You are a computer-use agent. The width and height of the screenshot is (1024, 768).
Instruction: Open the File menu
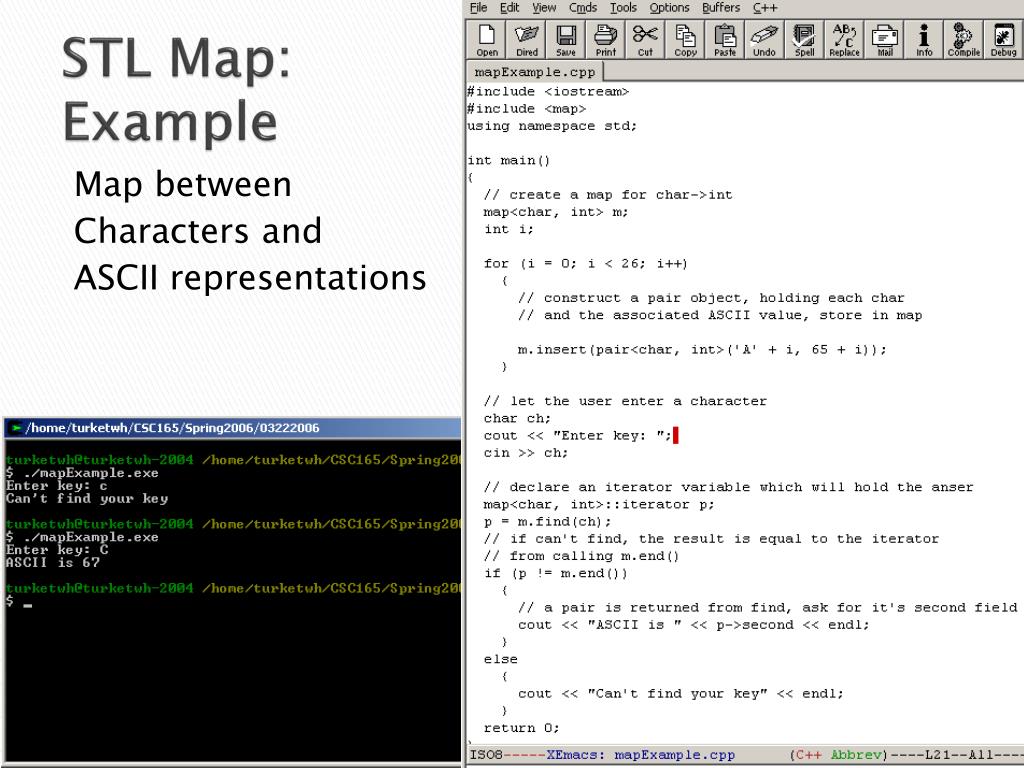(x=478, y=8)
